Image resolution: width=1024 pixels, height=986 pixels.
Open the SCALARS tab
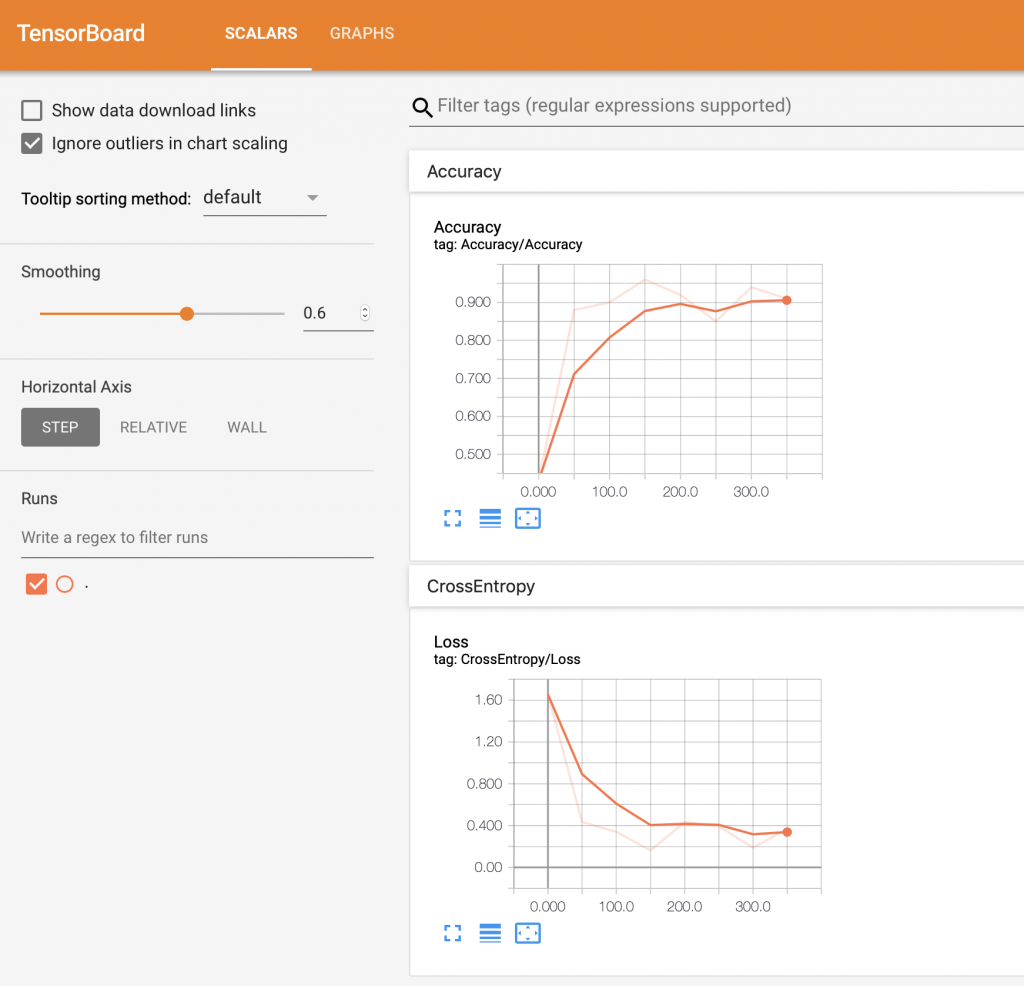point(261,33)
